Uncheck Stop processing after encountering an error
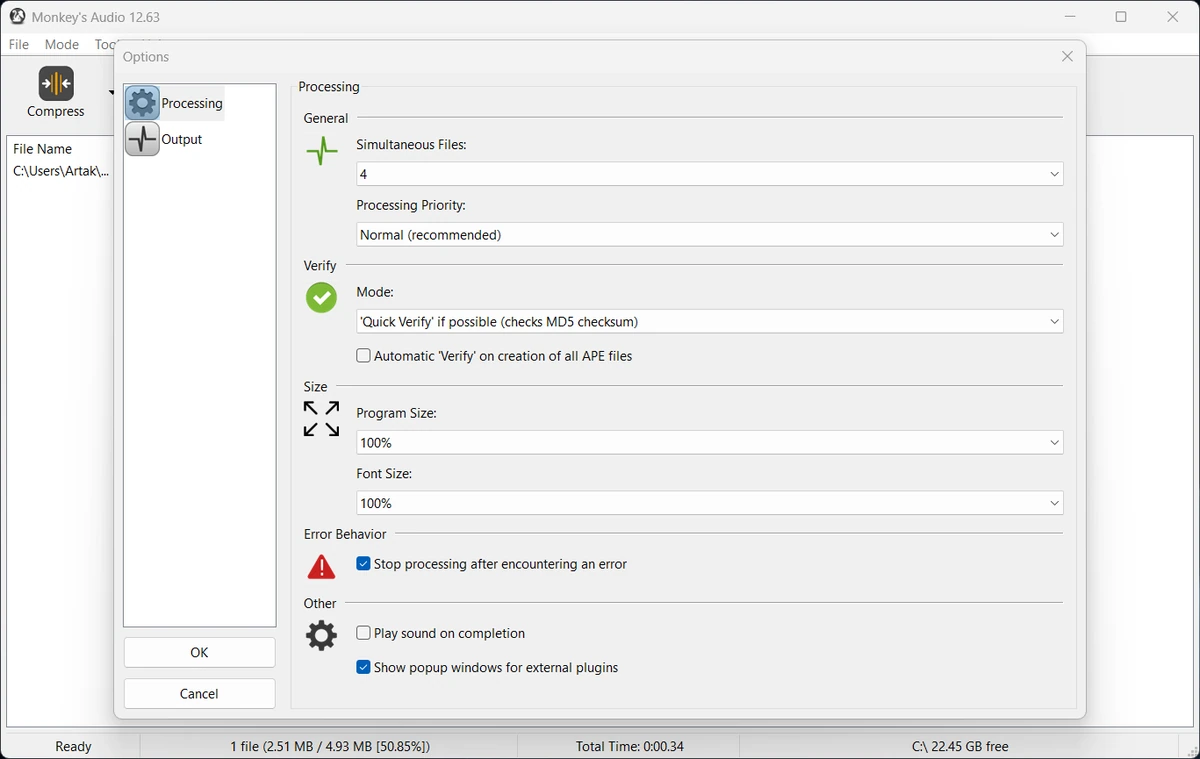Screen dimensions: 1200x759 click(363, 564)
